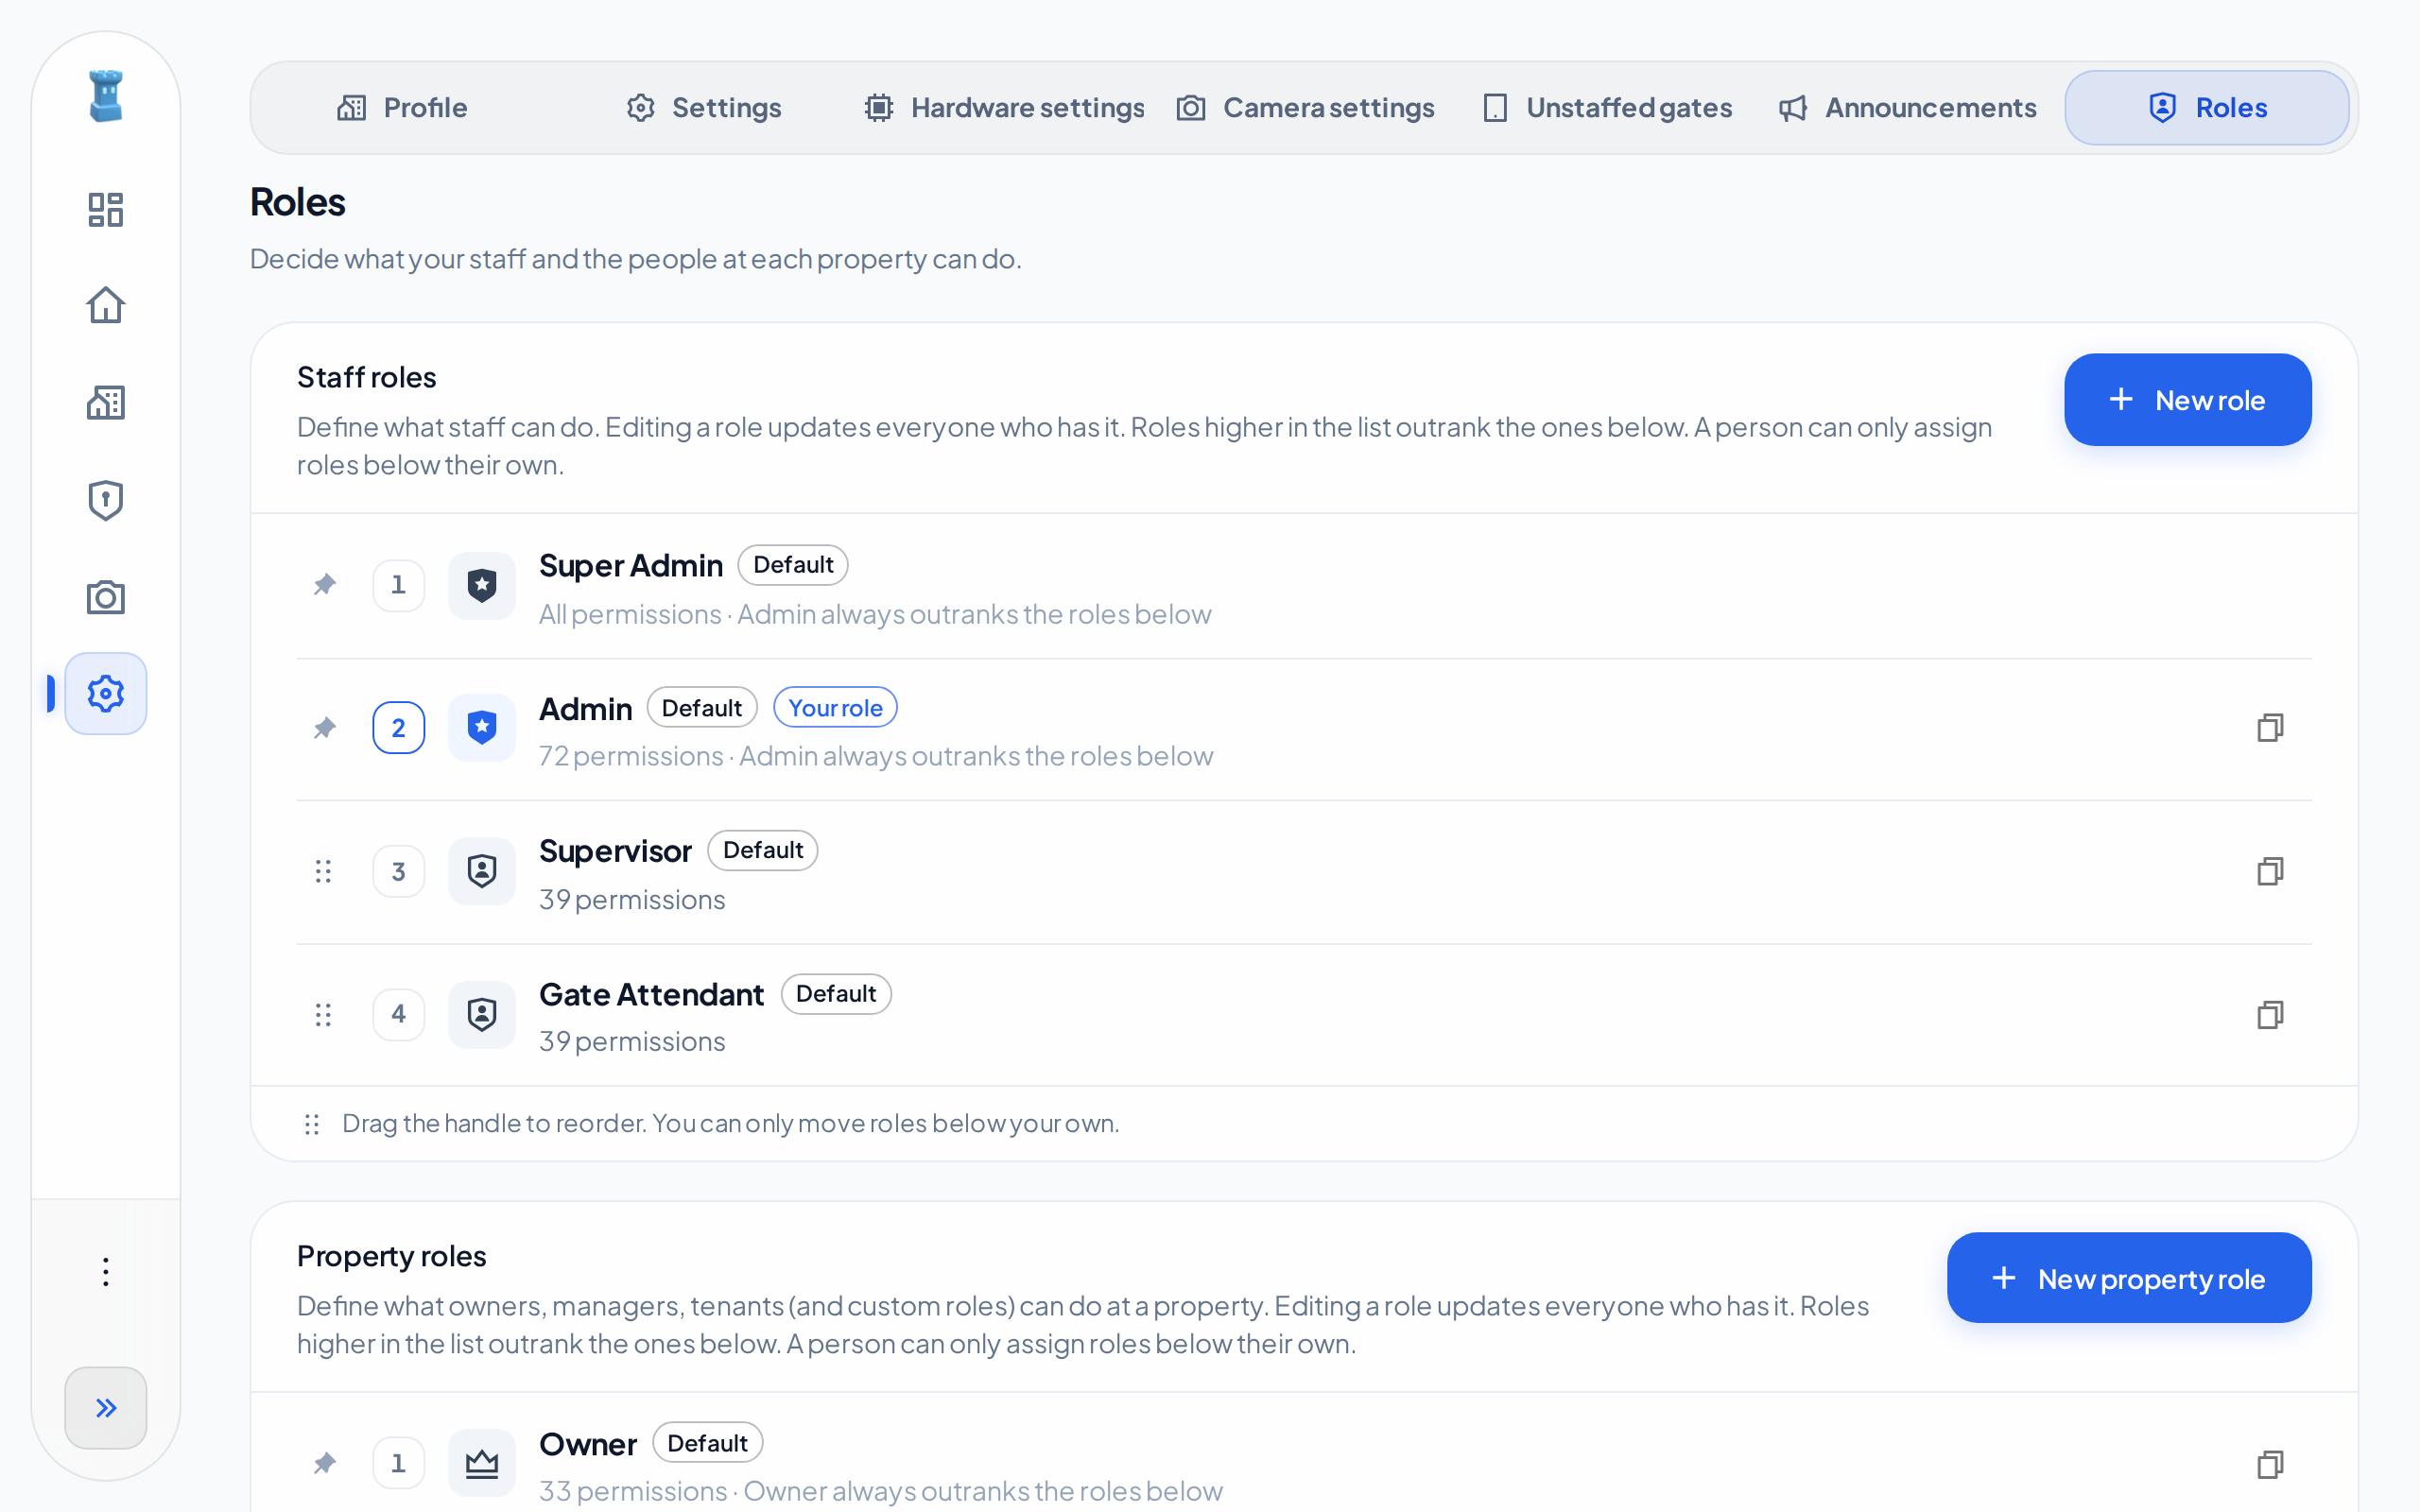
Task: Switch to the Profile tab
Action: (x=402, y=107)
